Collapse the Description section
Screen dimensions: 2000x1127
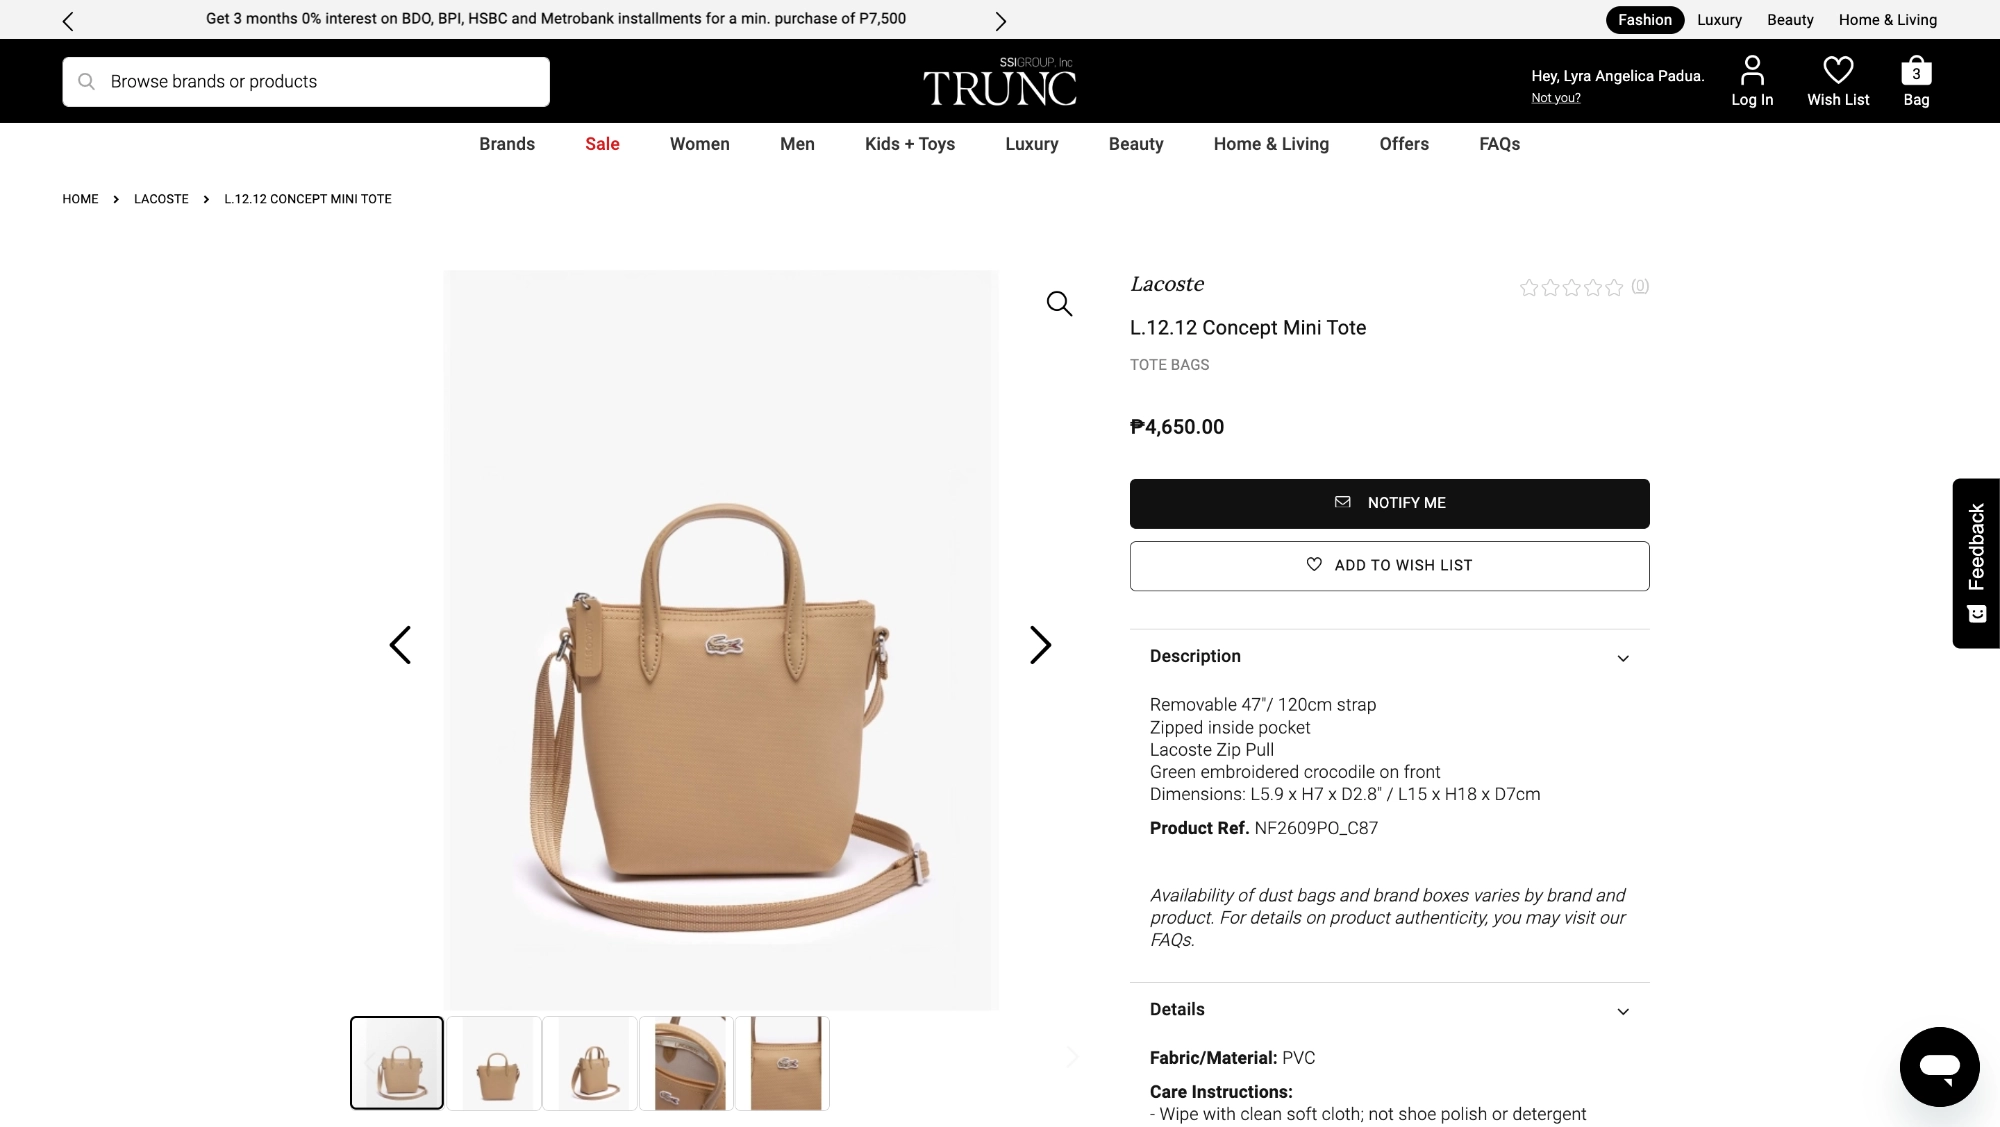[1623, 658]
